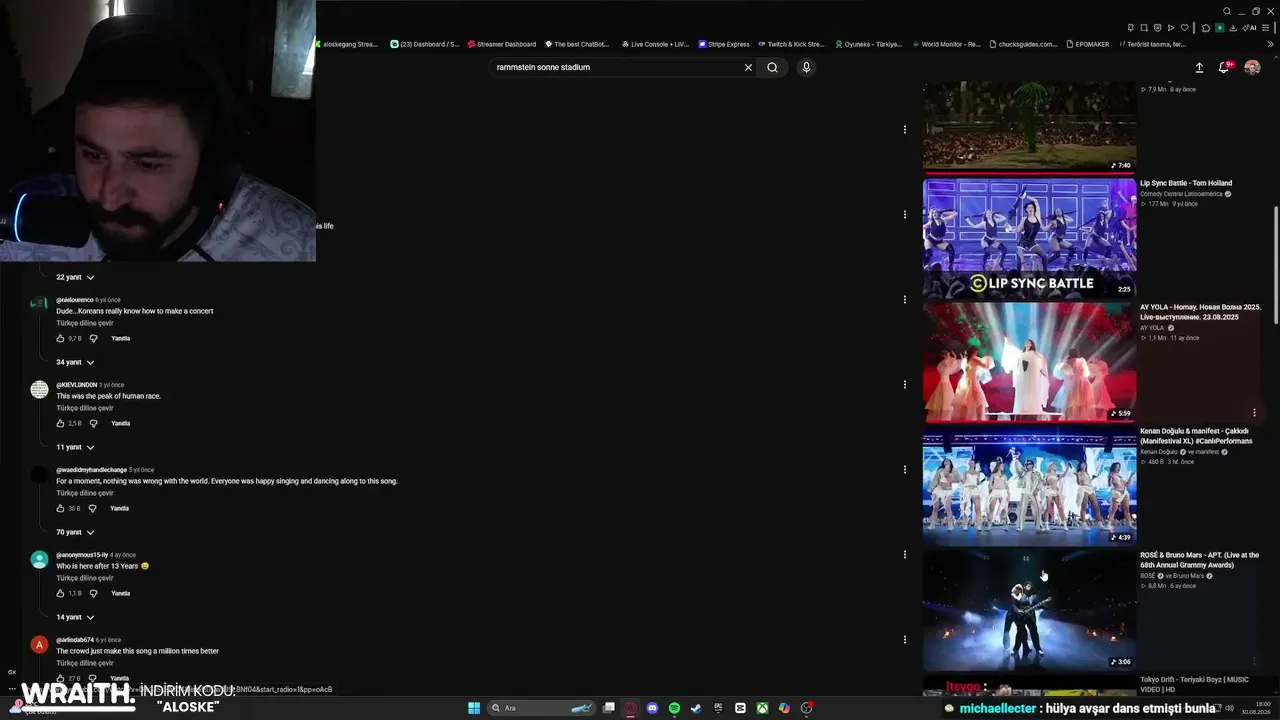Open the 'Tokyo Drift - Teriyaki Boyz' video title
The width and height of the screenshot is (1280, 720).
tap(1194, 684)
